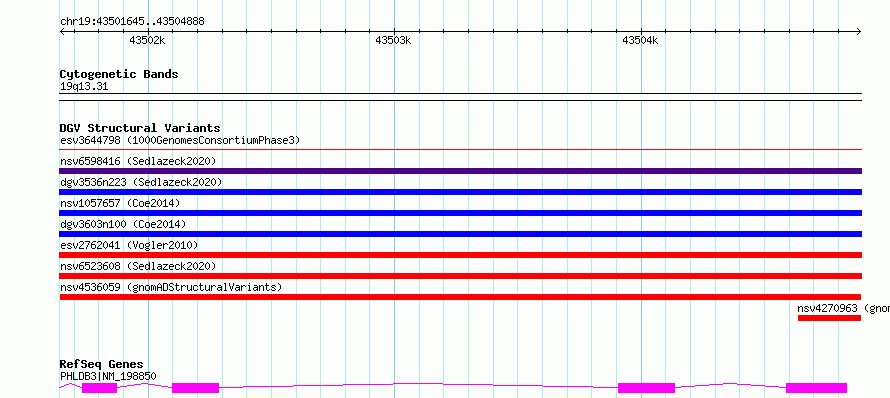Select the DGV Structural Variants track title
Screen dimensions: 890x398
(140, 128)
